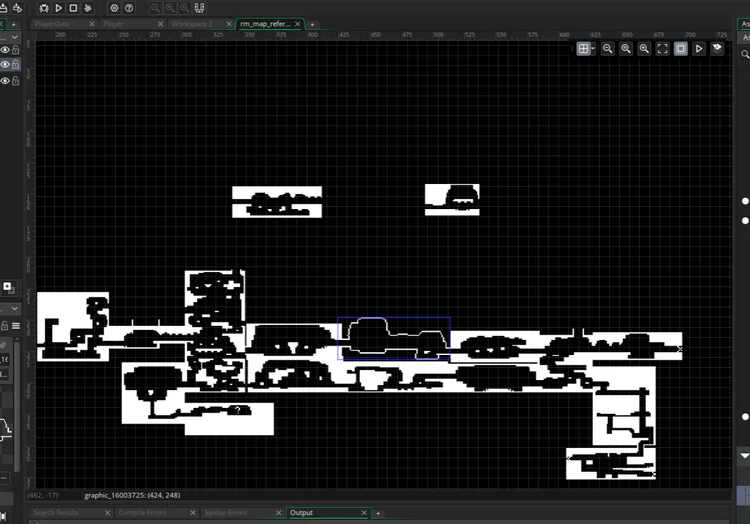Viewport: 750px width, 524px height.
Task: Switch to the Workspace 2 tab
Action: click(x=192, y=24)
